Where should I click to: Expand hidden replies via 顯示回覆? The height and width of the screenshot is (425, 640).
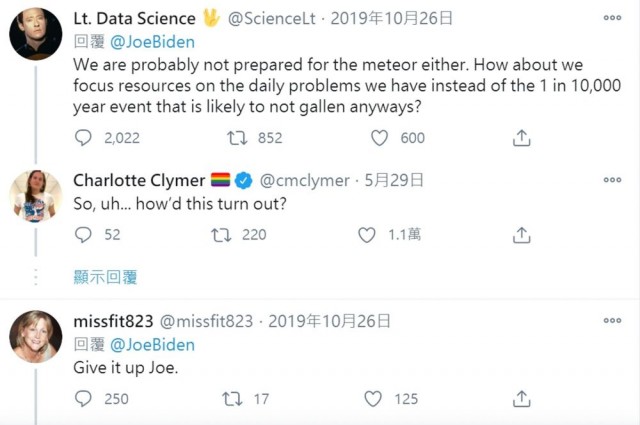coord(105,277)
